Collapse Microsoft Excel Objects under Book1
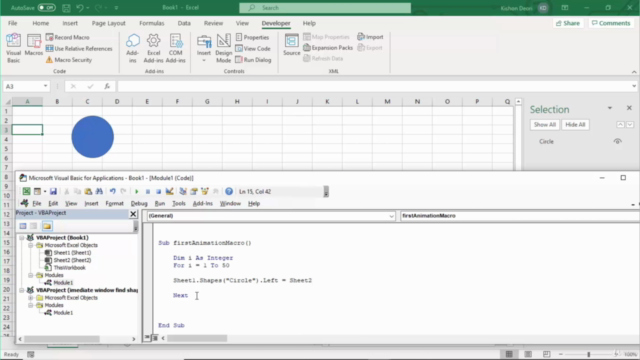 pyautogui.click(x=31, y=245)
